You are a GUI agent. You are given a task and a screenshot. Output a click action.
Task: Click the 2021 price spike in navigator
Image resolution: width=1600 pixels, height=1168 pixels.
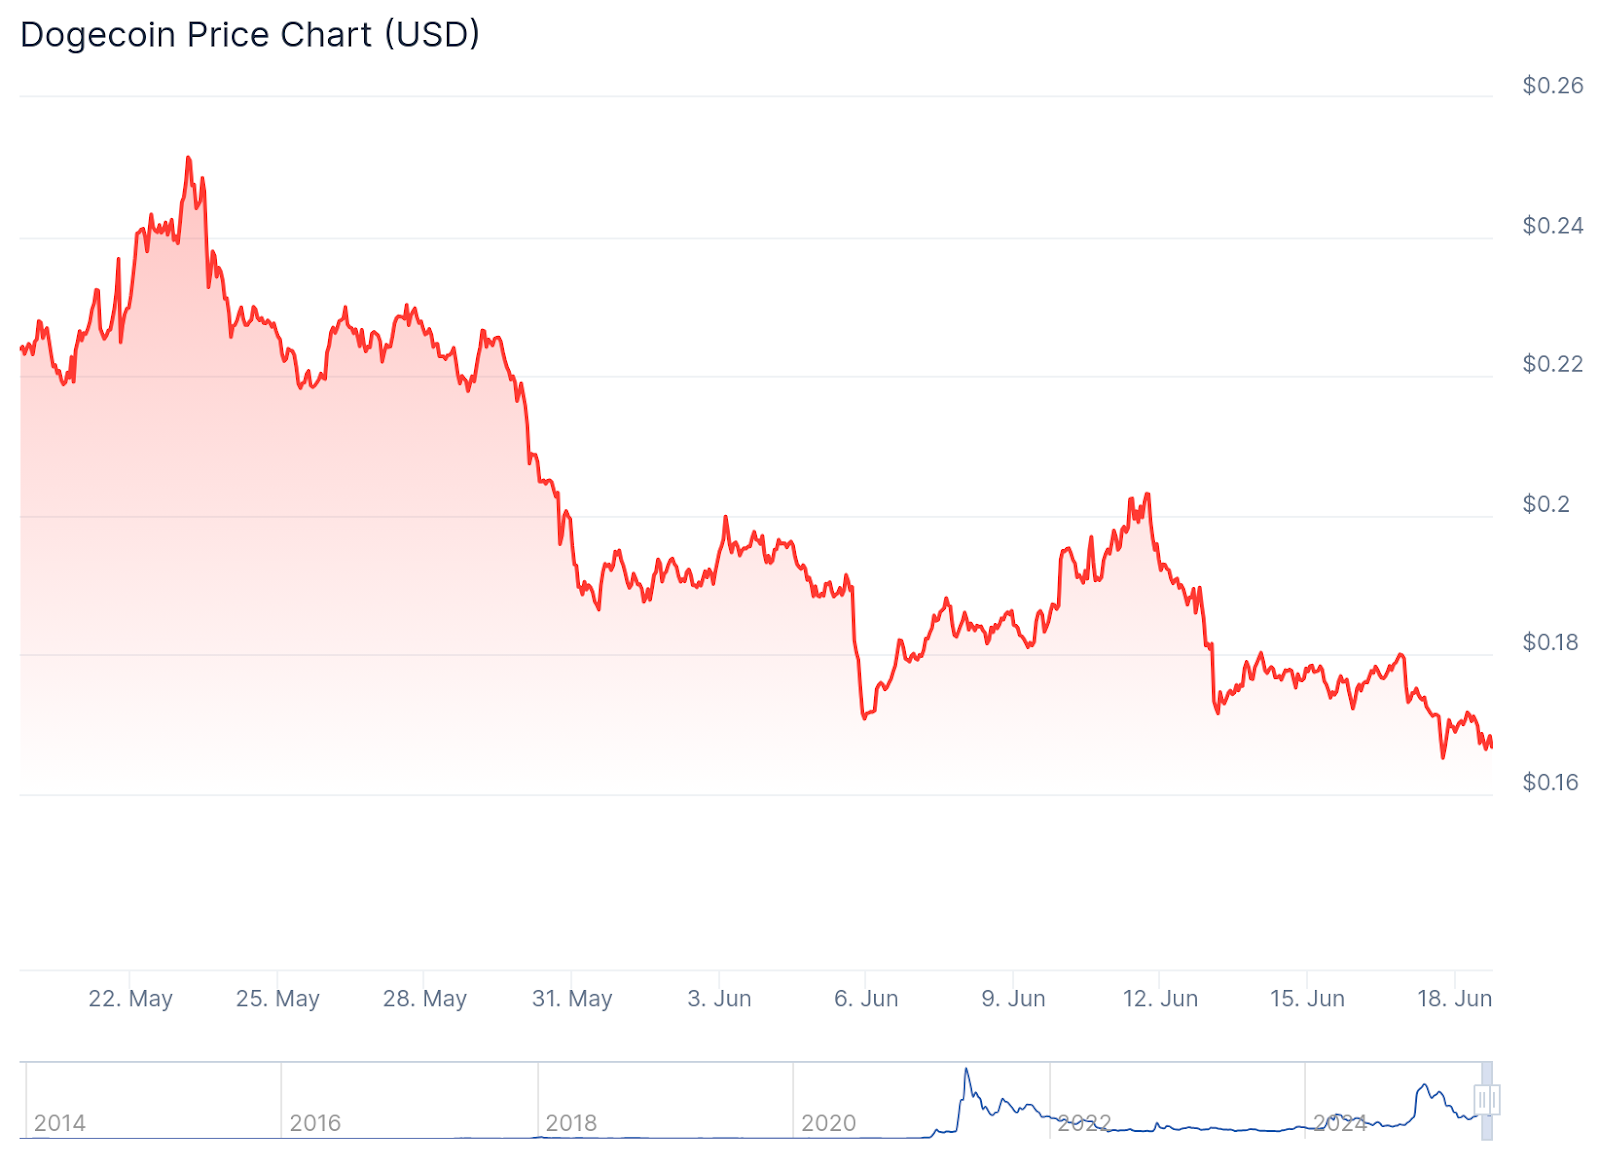click(x=967, y=1075)
